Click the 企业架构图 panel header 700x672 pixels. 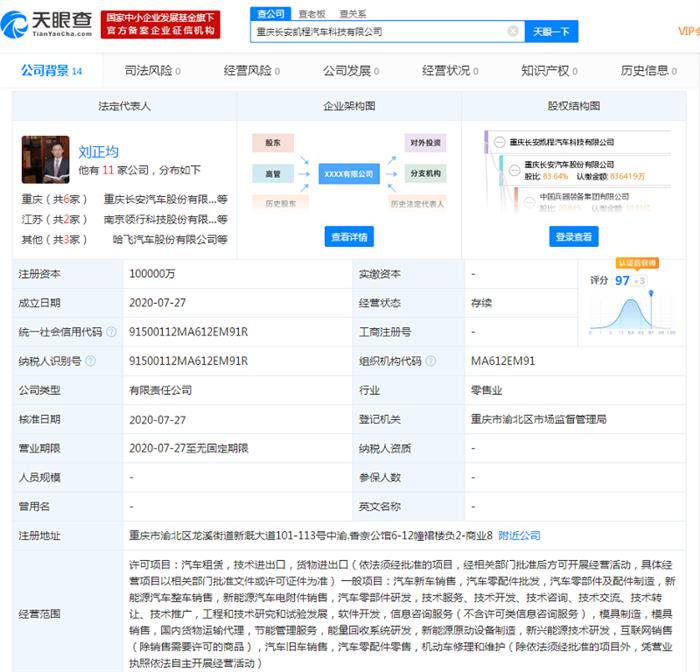click(x=349, y=106)
